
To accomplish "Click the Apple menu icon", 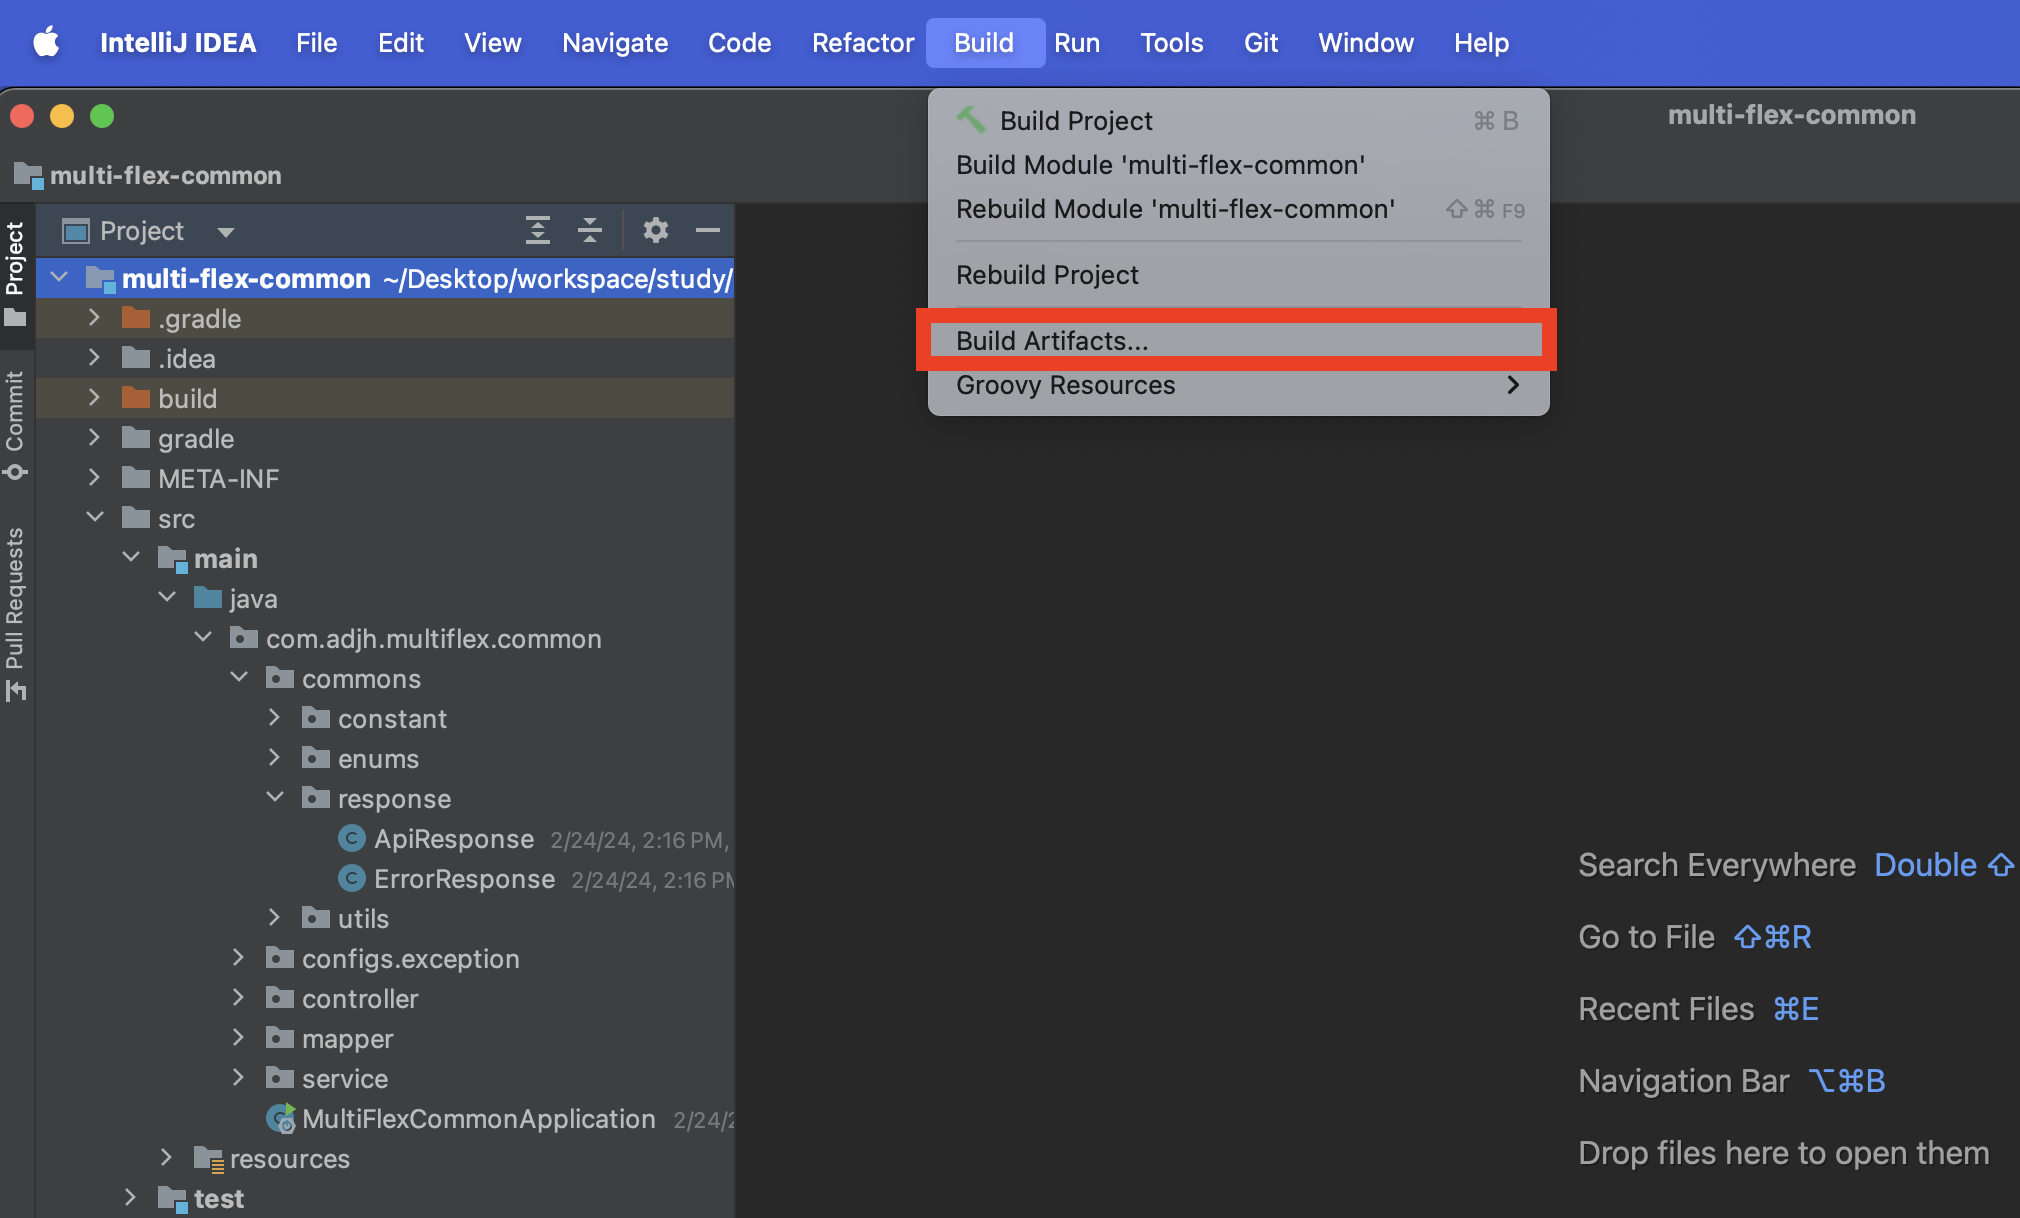I will tap(46, 43).
